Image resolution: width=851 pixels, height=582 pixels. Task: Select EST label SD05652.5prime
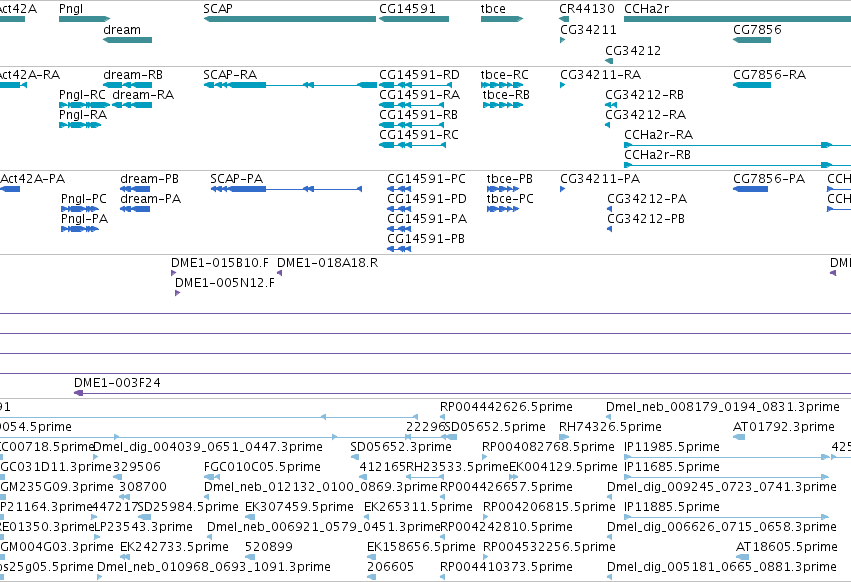(495, 427)
